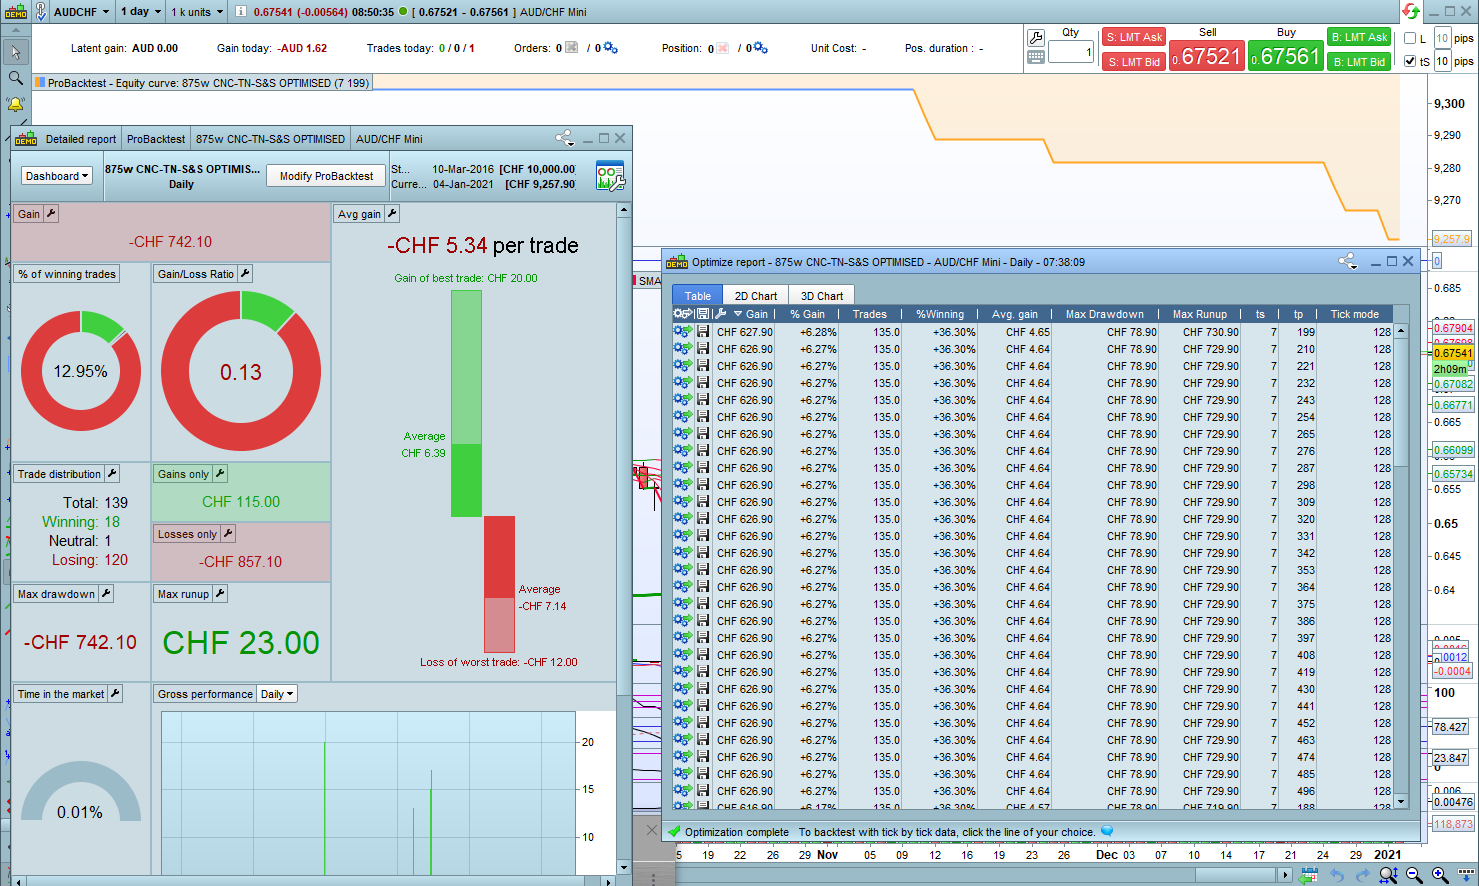Click the S: LMT Ask button

(1134, 37)
